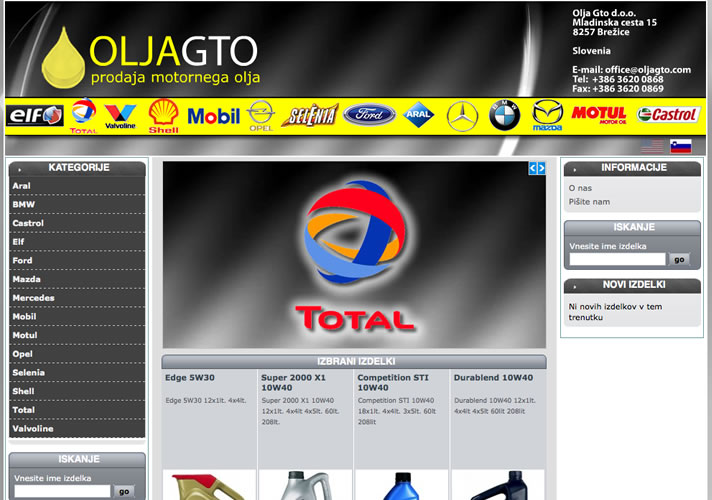This screenshot has width=712, height=500.
Task: Switch language with the Slovenian flag
Action: tap(681, 146)
